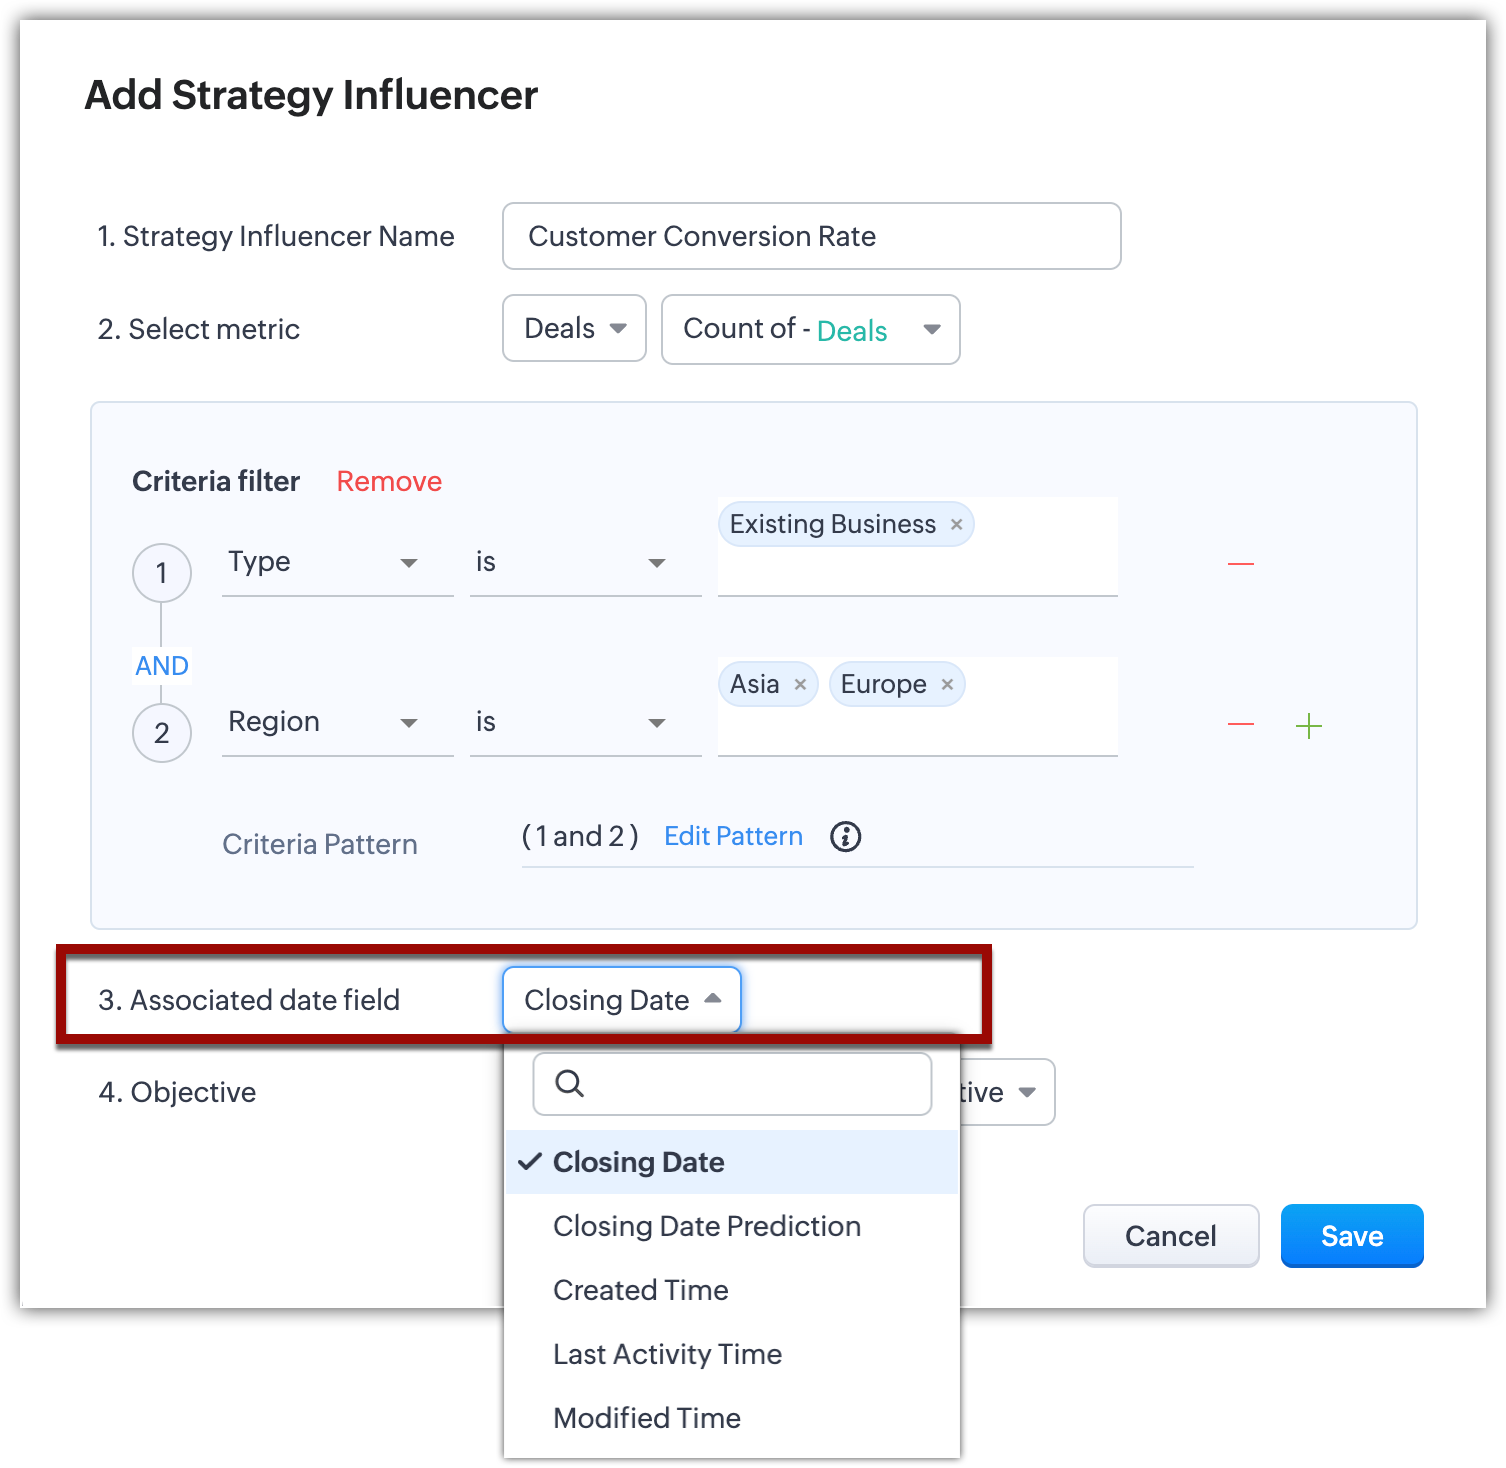
Task: Click Remove next to Criteria filter
Action: (389, 482)
